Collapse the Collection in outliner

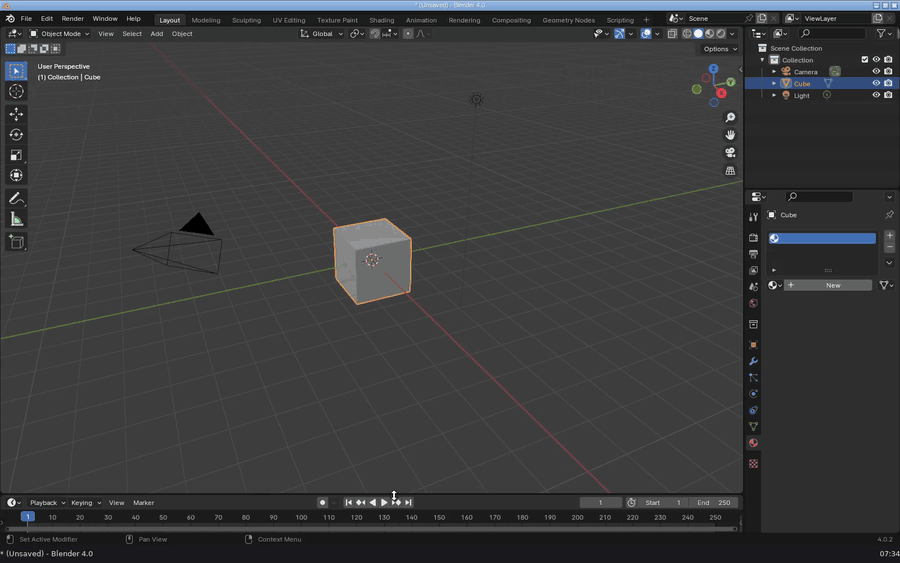[762, 60]
